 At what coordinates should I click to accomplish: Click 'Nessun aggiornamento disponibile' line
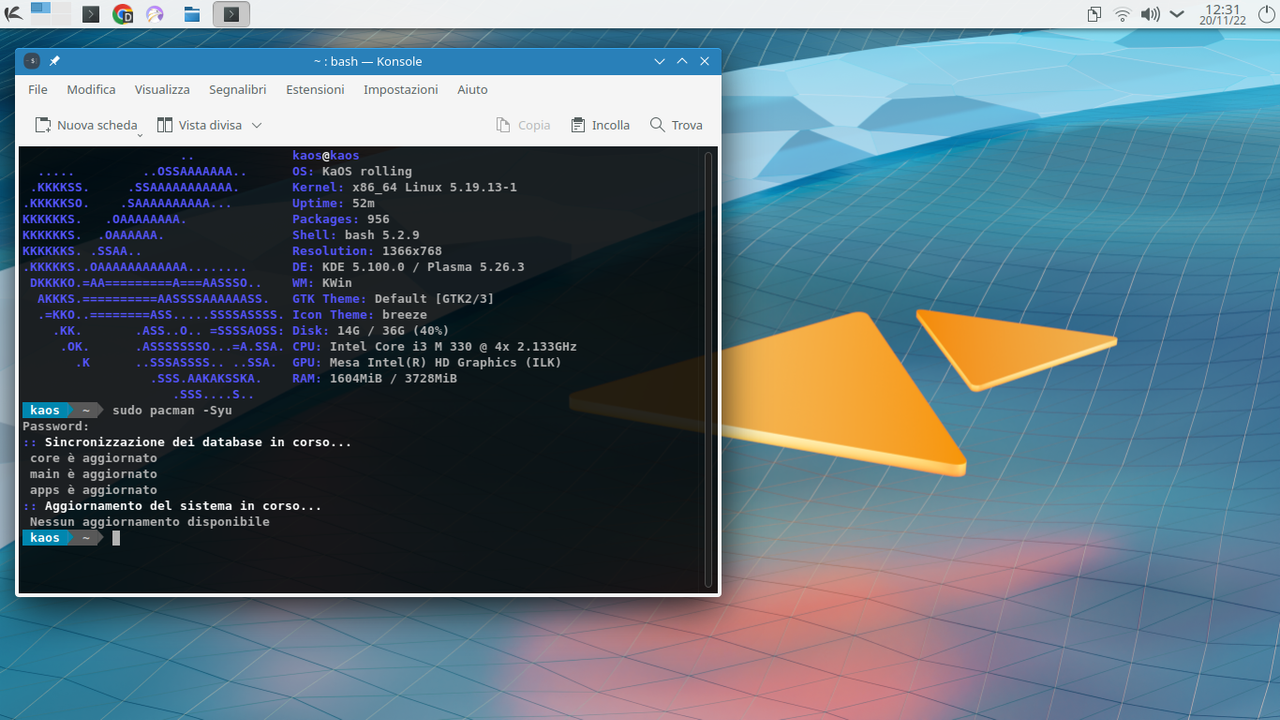point(150,522)
